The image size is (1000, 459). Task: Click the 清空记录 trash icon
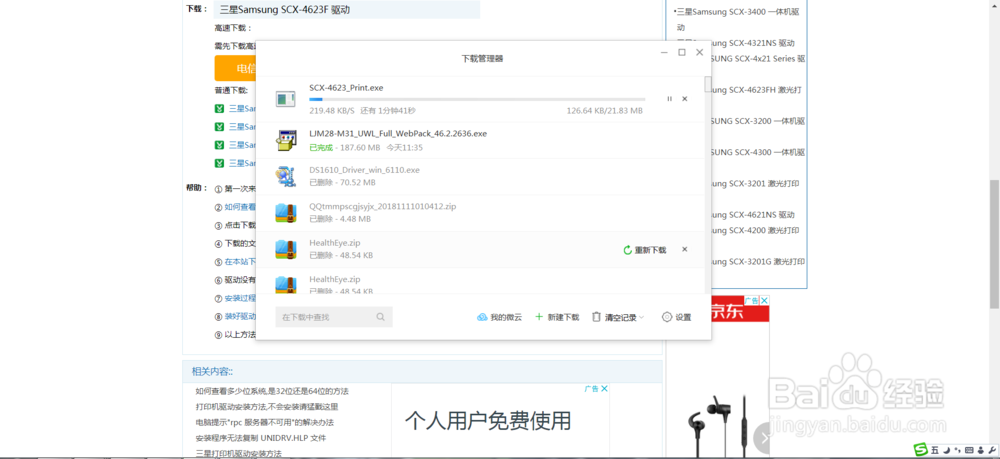(x=596, y=317)
